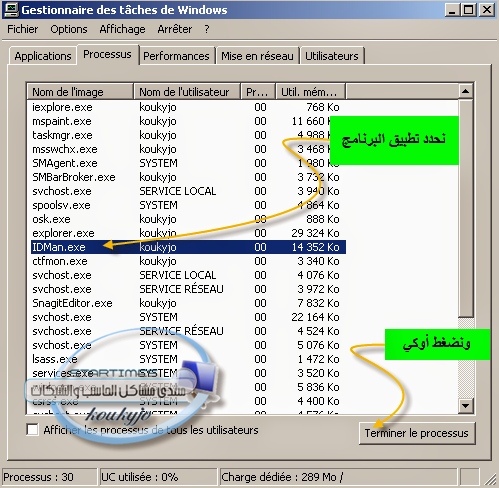This screenshot has width=499, height=488.
Task: Click the 14 352 Ko memory value
Action: pos(315,247)
